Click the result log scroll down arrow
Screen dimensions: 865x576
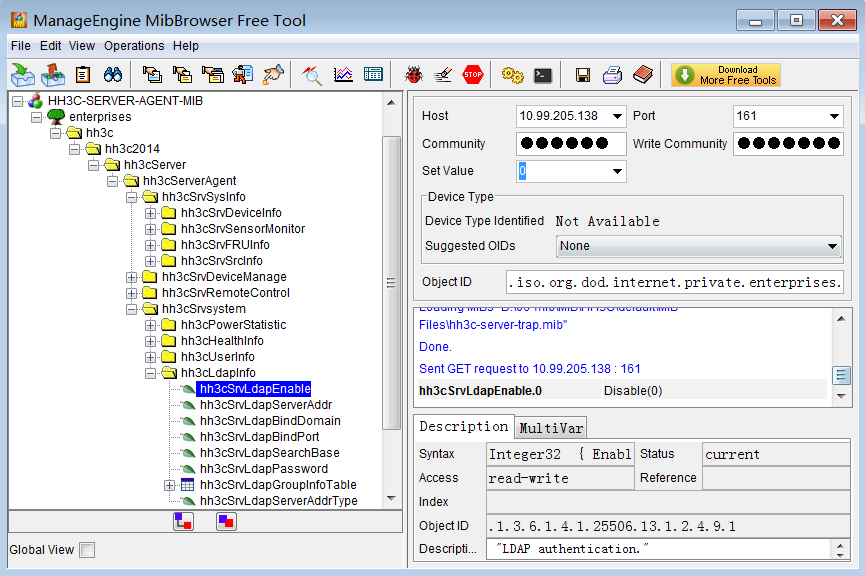pyautogui.click(x=841, y=396)
